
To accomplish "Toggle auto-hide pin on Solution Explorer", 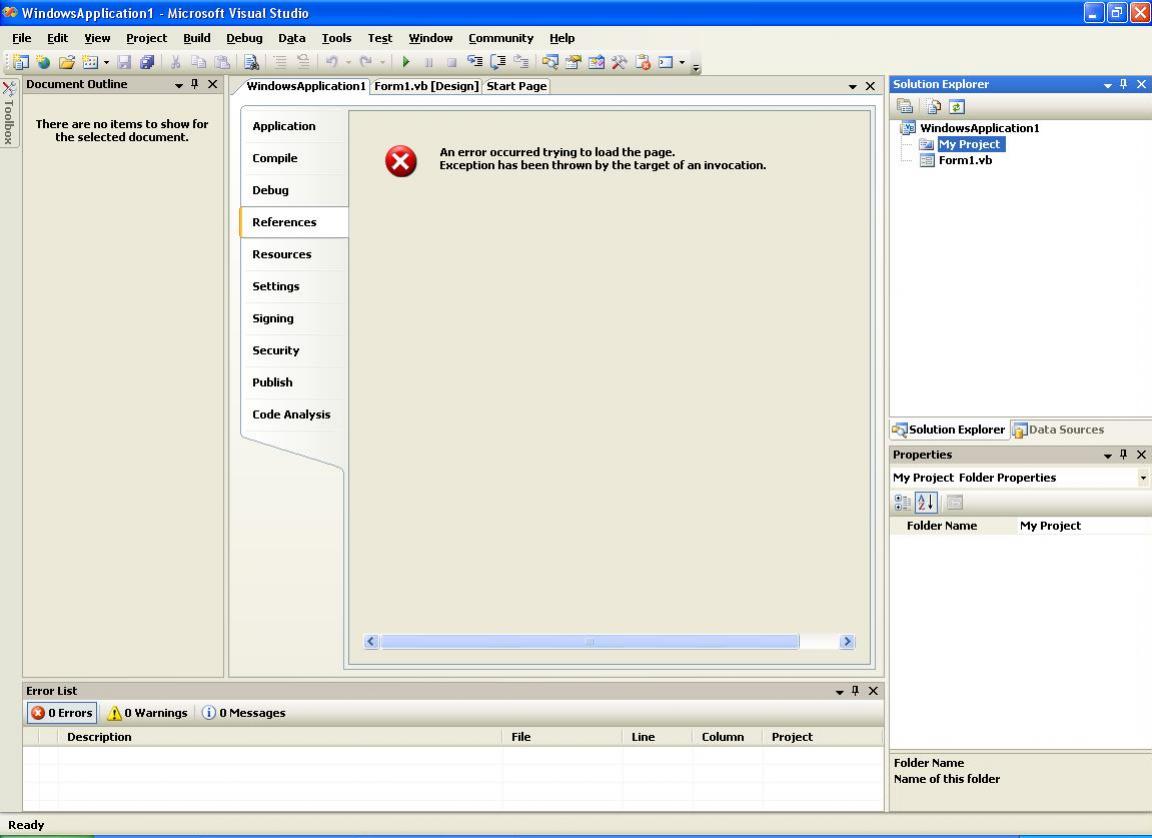I will (x=1123, y=84).
